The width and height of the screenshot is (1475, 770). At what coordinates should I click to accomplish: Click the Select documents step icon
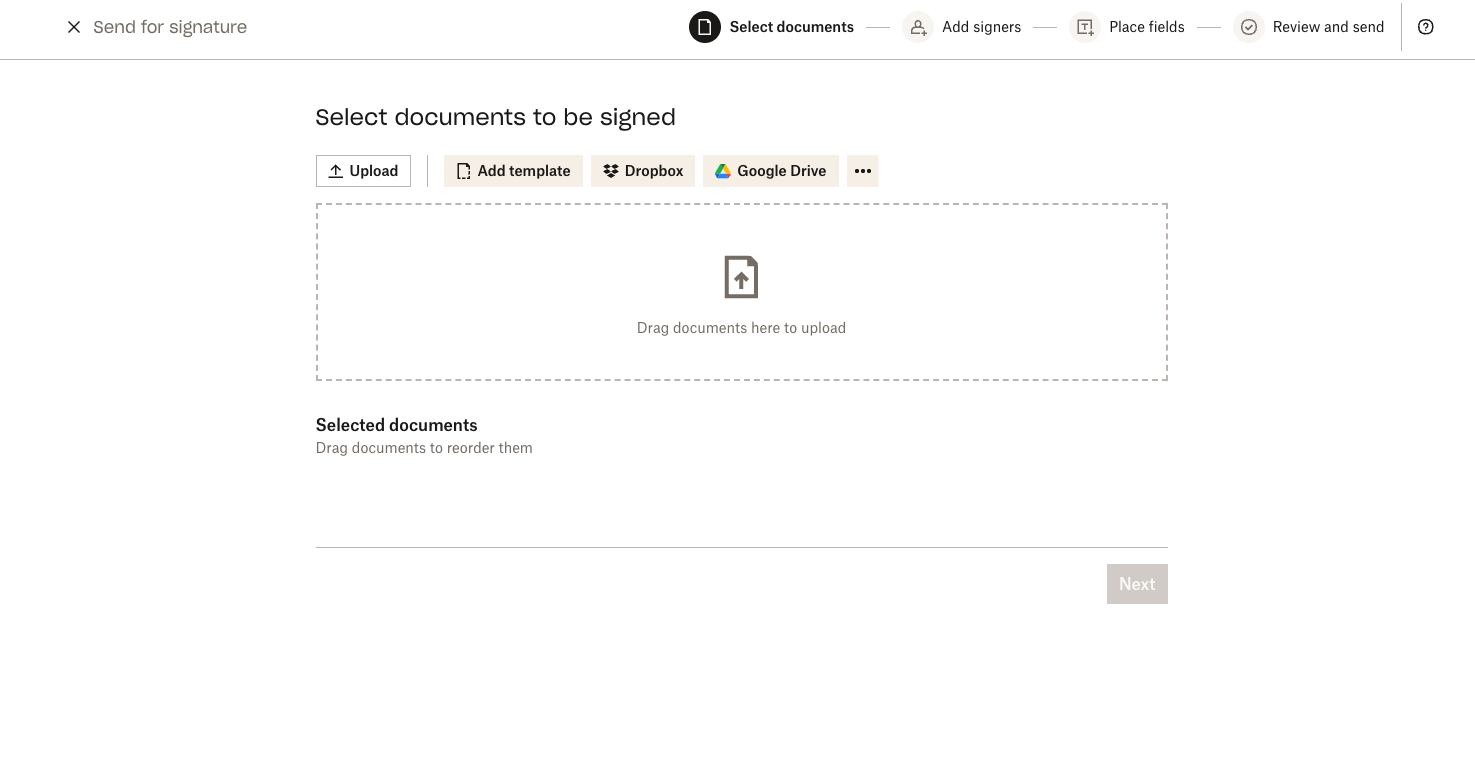[705, 27]
